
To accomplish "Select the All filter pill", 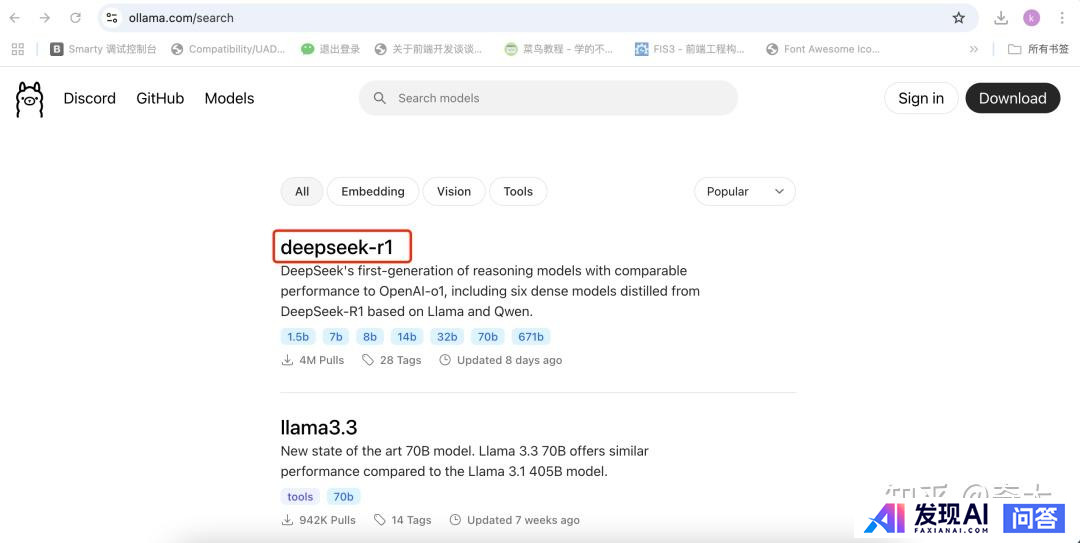I will click(302, 192).
